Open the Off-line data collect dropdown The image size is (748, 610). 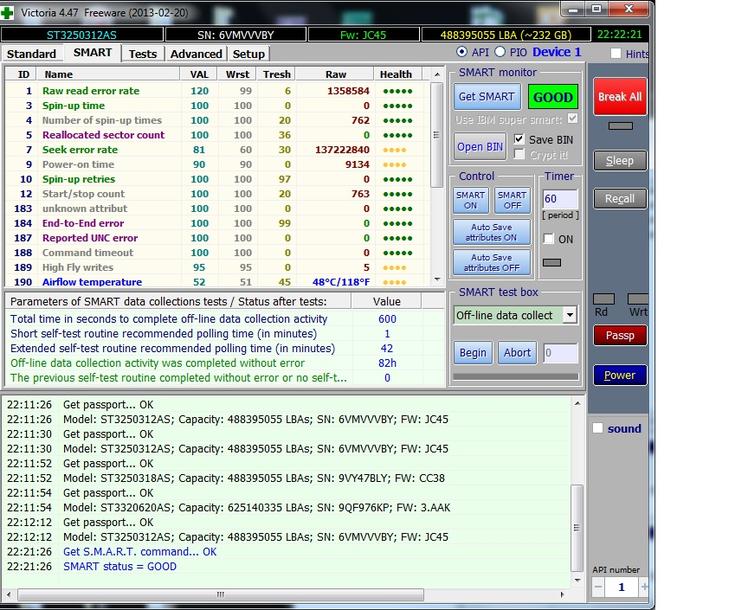click(x=570, y=315)
